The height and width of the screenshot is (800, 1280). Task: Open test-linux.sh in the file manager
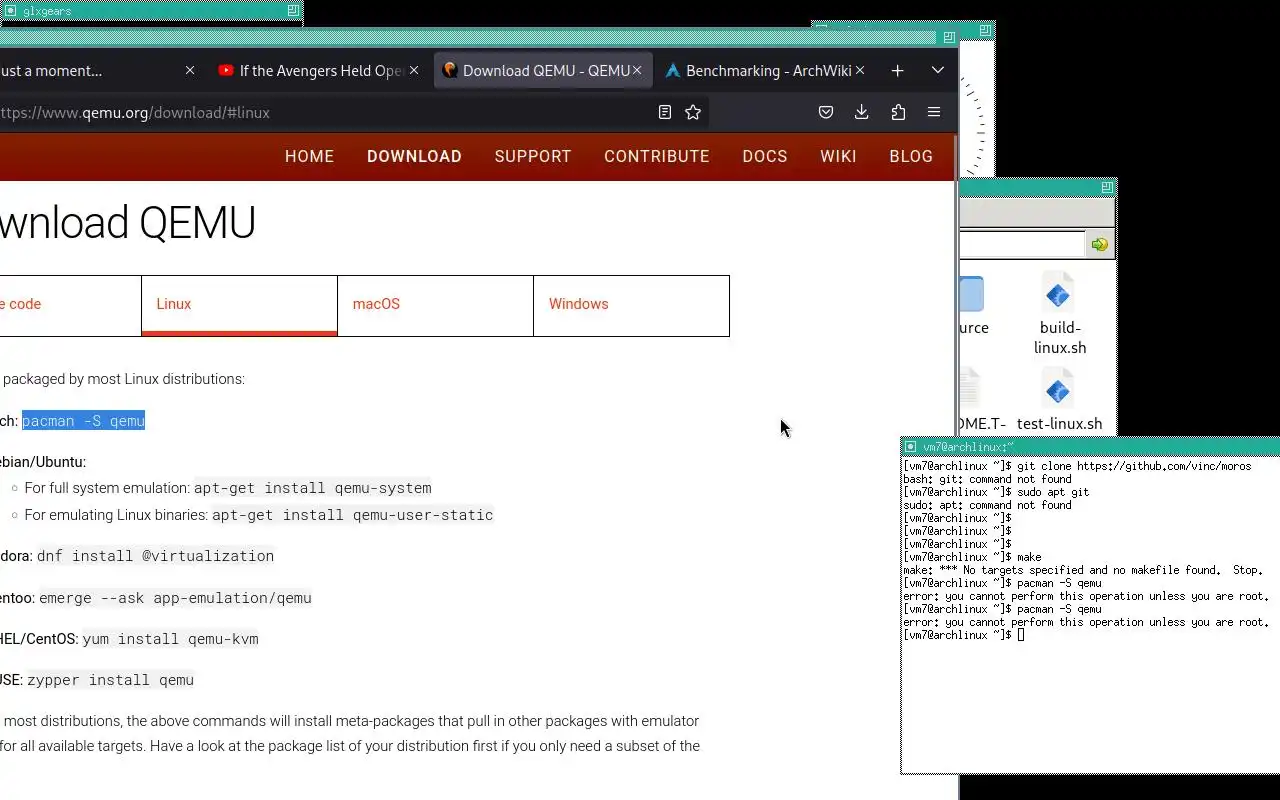1059,401
